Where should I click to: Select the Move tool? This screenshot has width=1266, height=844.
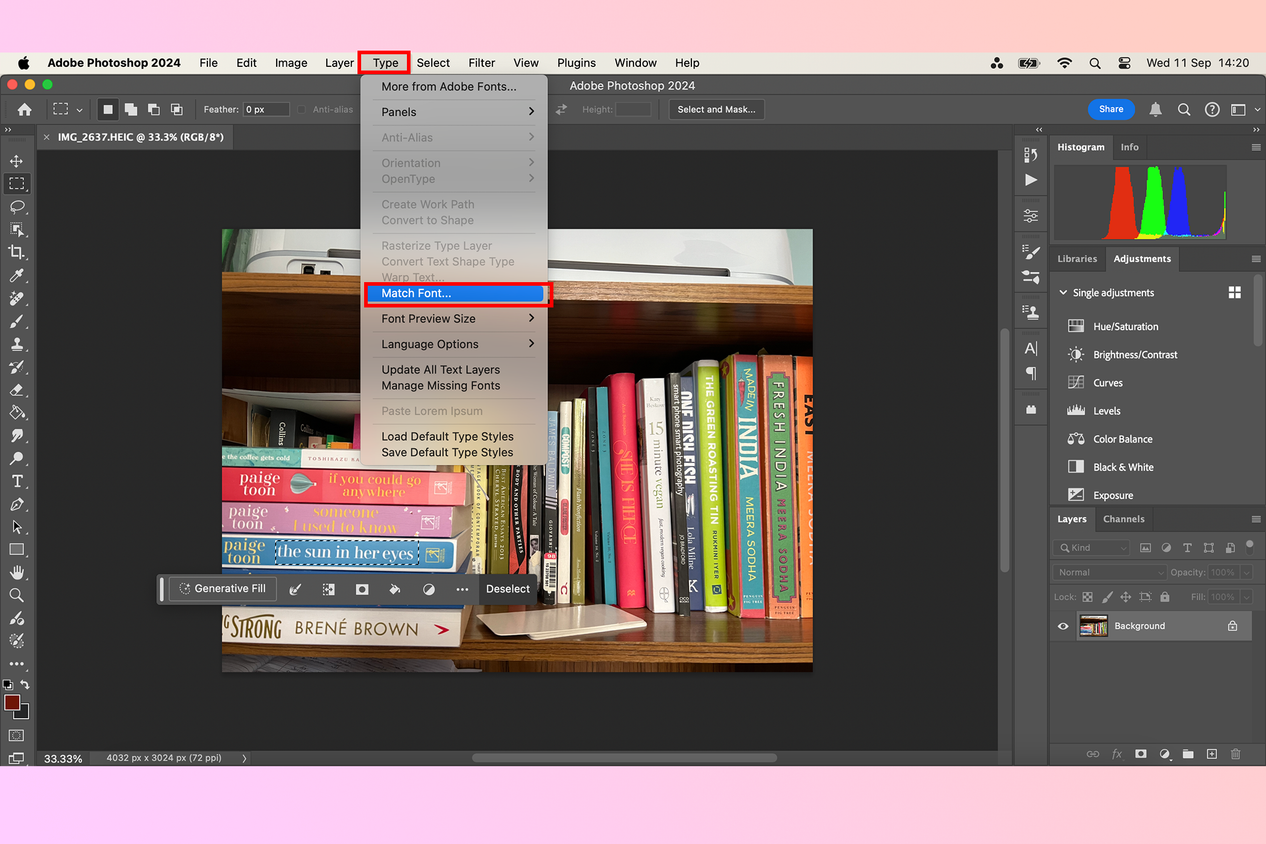pos(16,161)
